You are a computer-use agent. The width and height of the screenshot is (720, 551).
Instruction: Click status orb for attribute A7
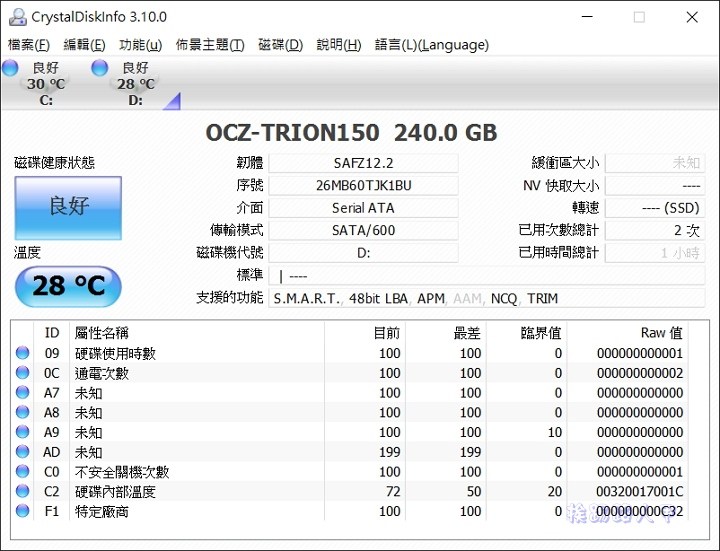click(22, 392)
